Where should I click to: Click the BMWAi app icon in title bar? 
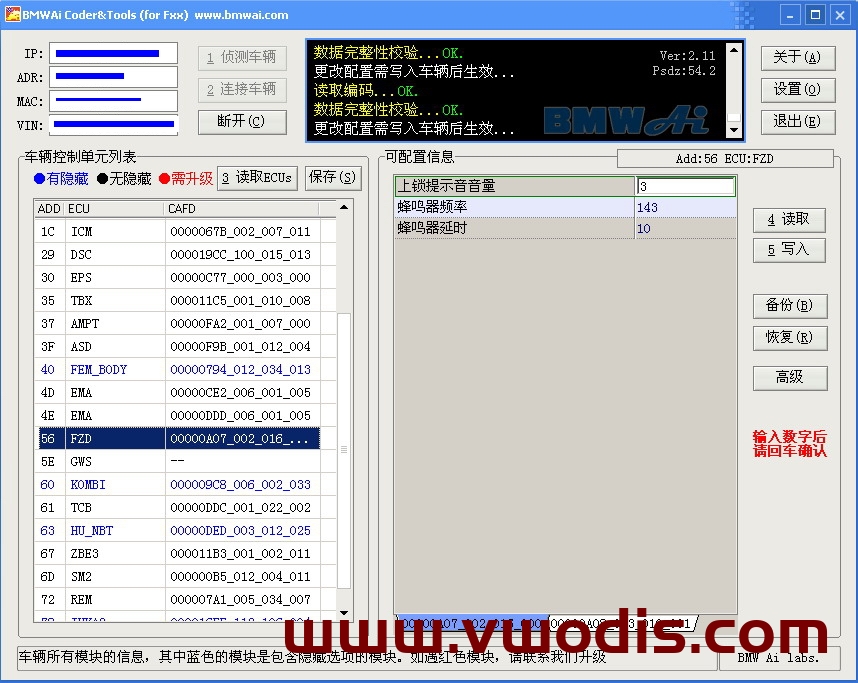click(12, 15)
